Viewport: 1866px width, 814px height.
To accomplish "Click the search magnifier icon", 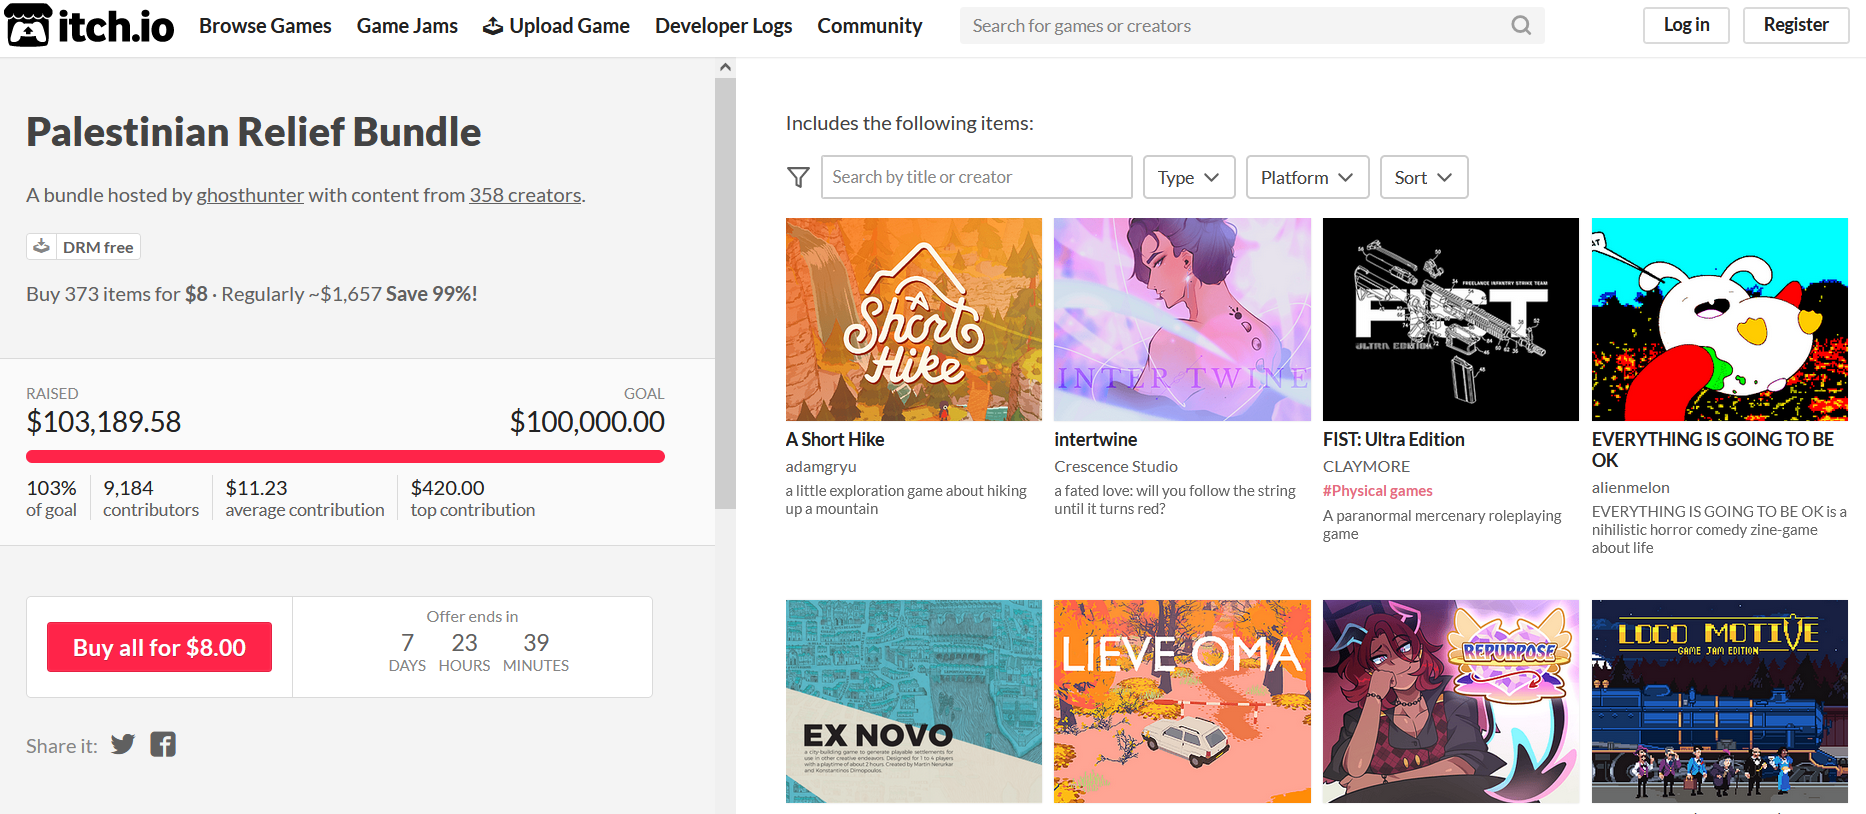I will click(x=1521, y=25).
